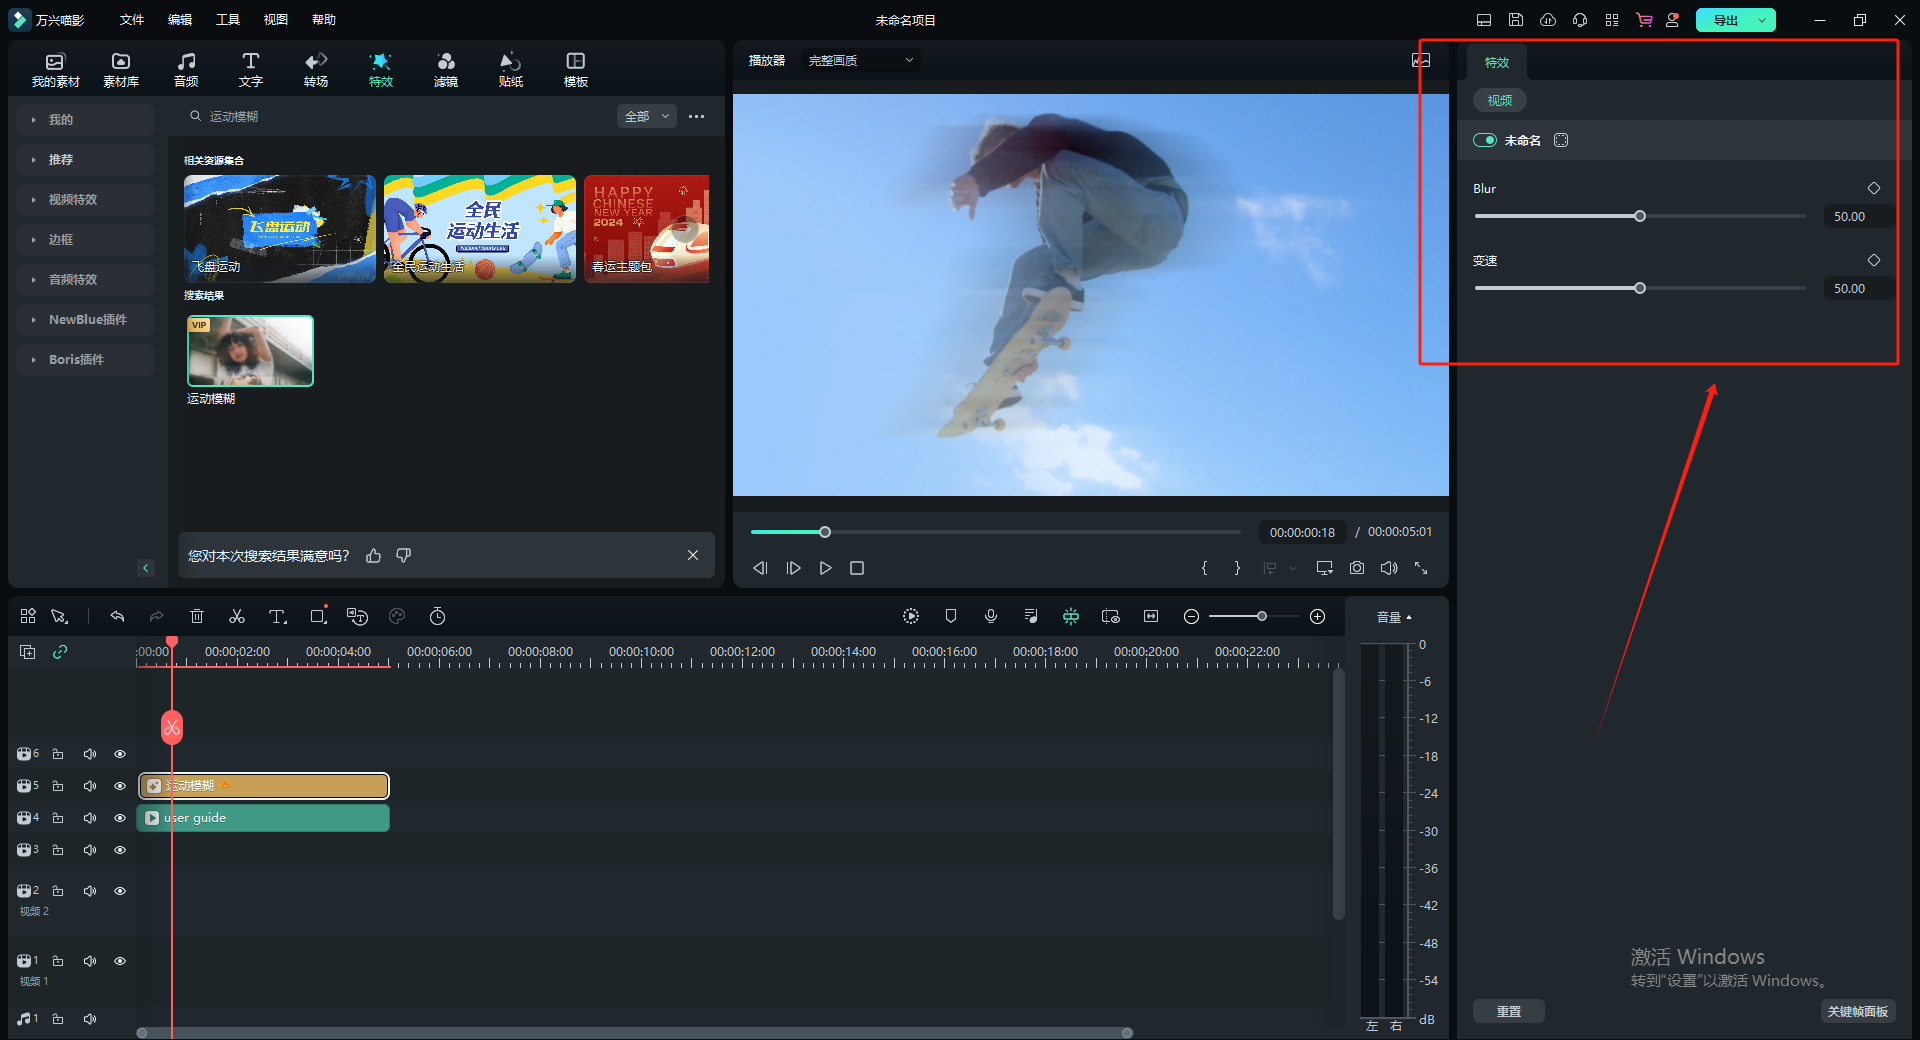This screenshot has height=1040, width=1920.
Task: Hide video track 5 with eye icon
Action: coord(120,786)
